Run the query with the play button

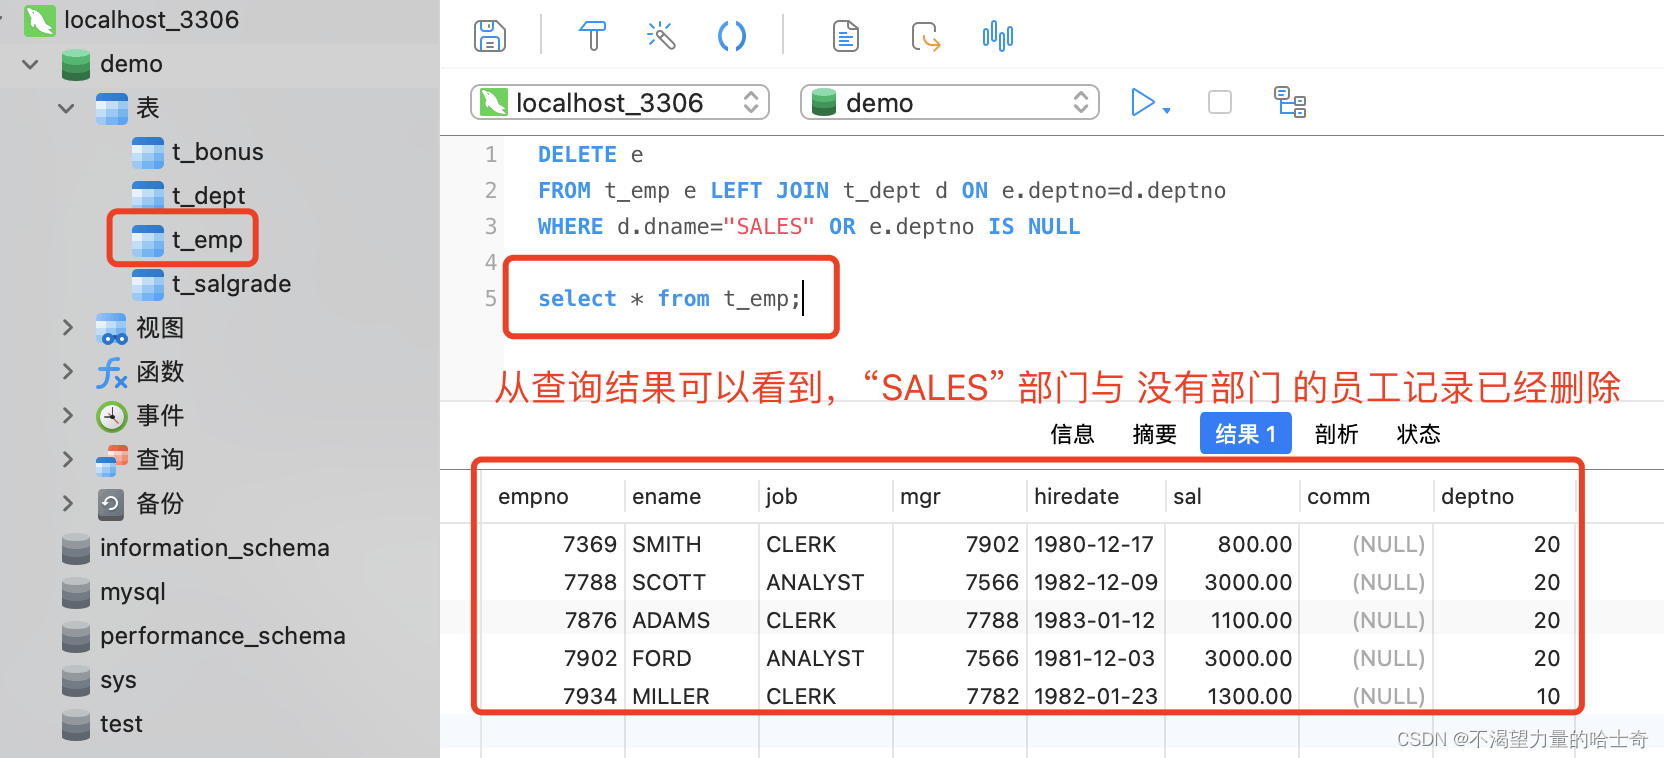(x=1142, y=102)
